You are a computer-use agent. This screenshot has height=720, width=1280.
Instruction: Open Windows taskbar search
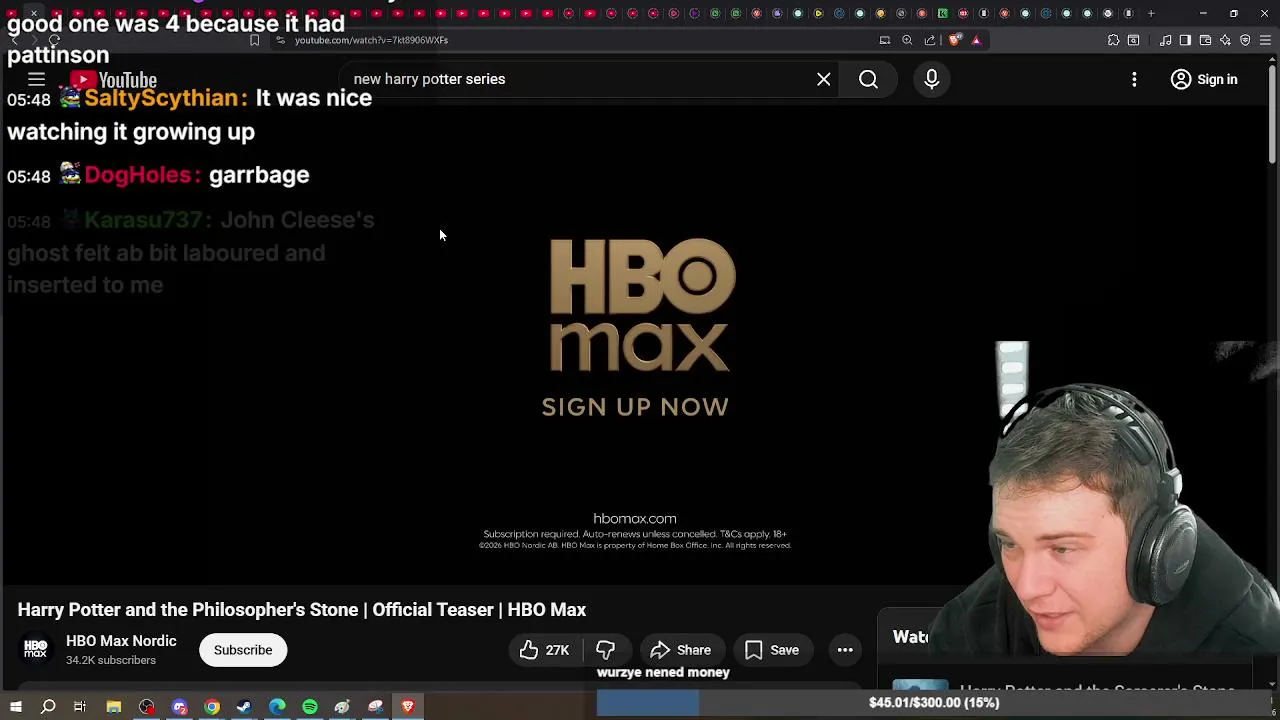48,707
